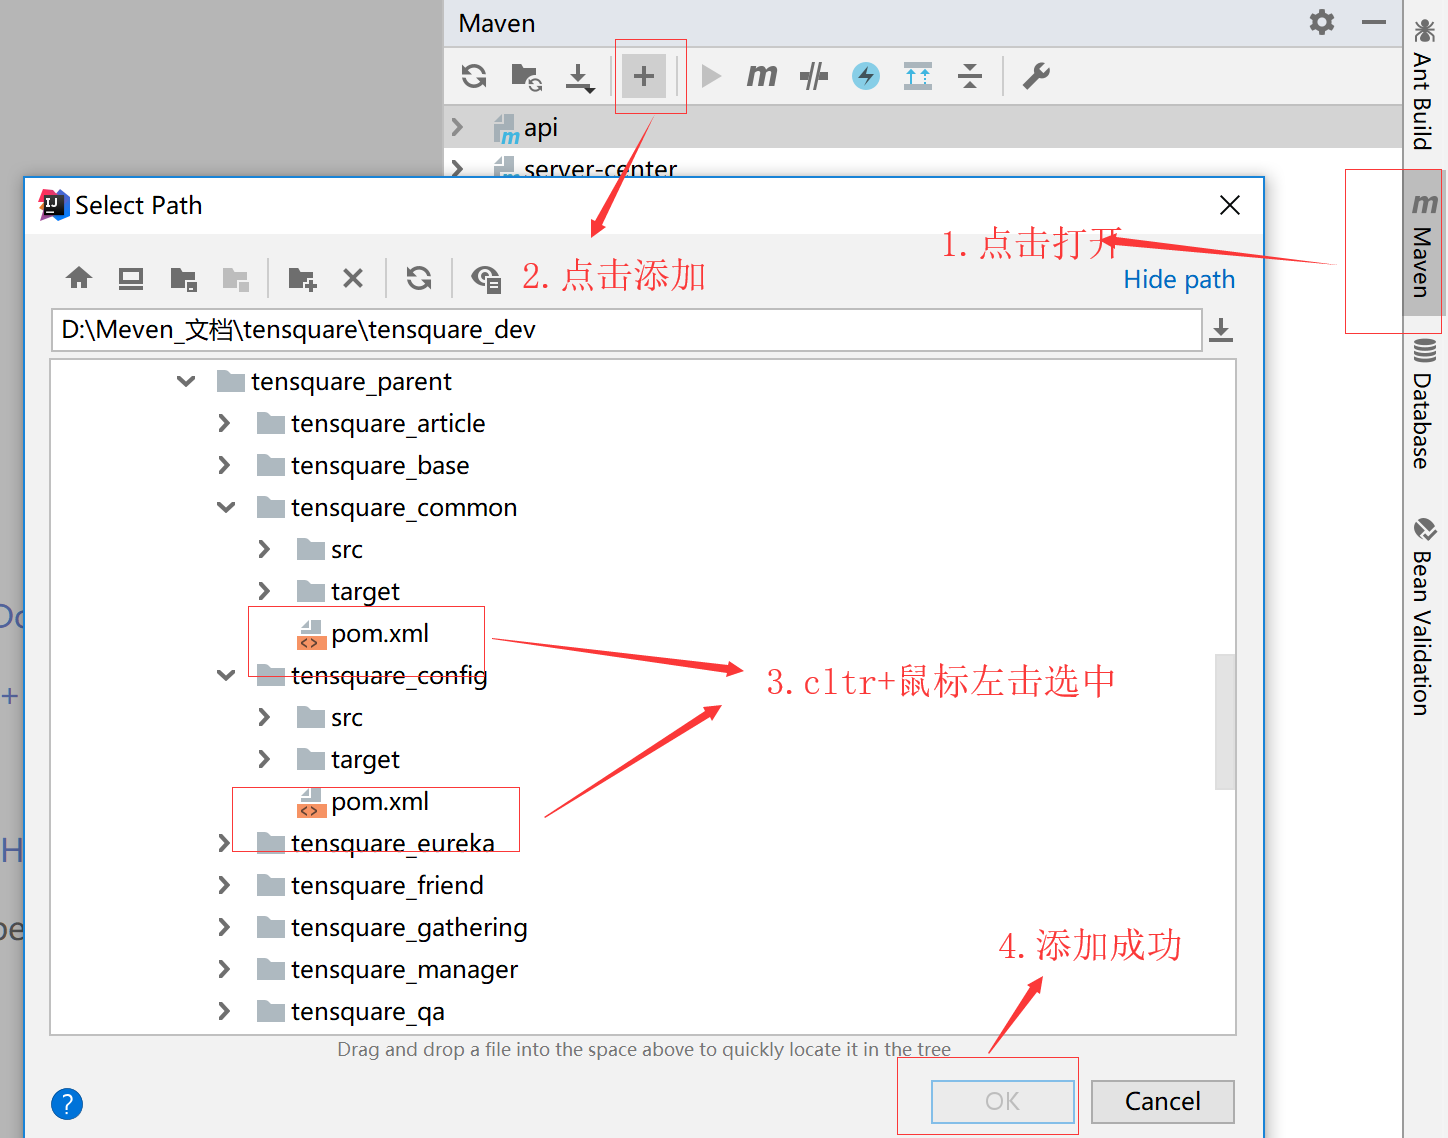Viewport: 1448px width, 1138px height.
Task: Click Download Sources and Documentation icon
Action: point(579,77)
